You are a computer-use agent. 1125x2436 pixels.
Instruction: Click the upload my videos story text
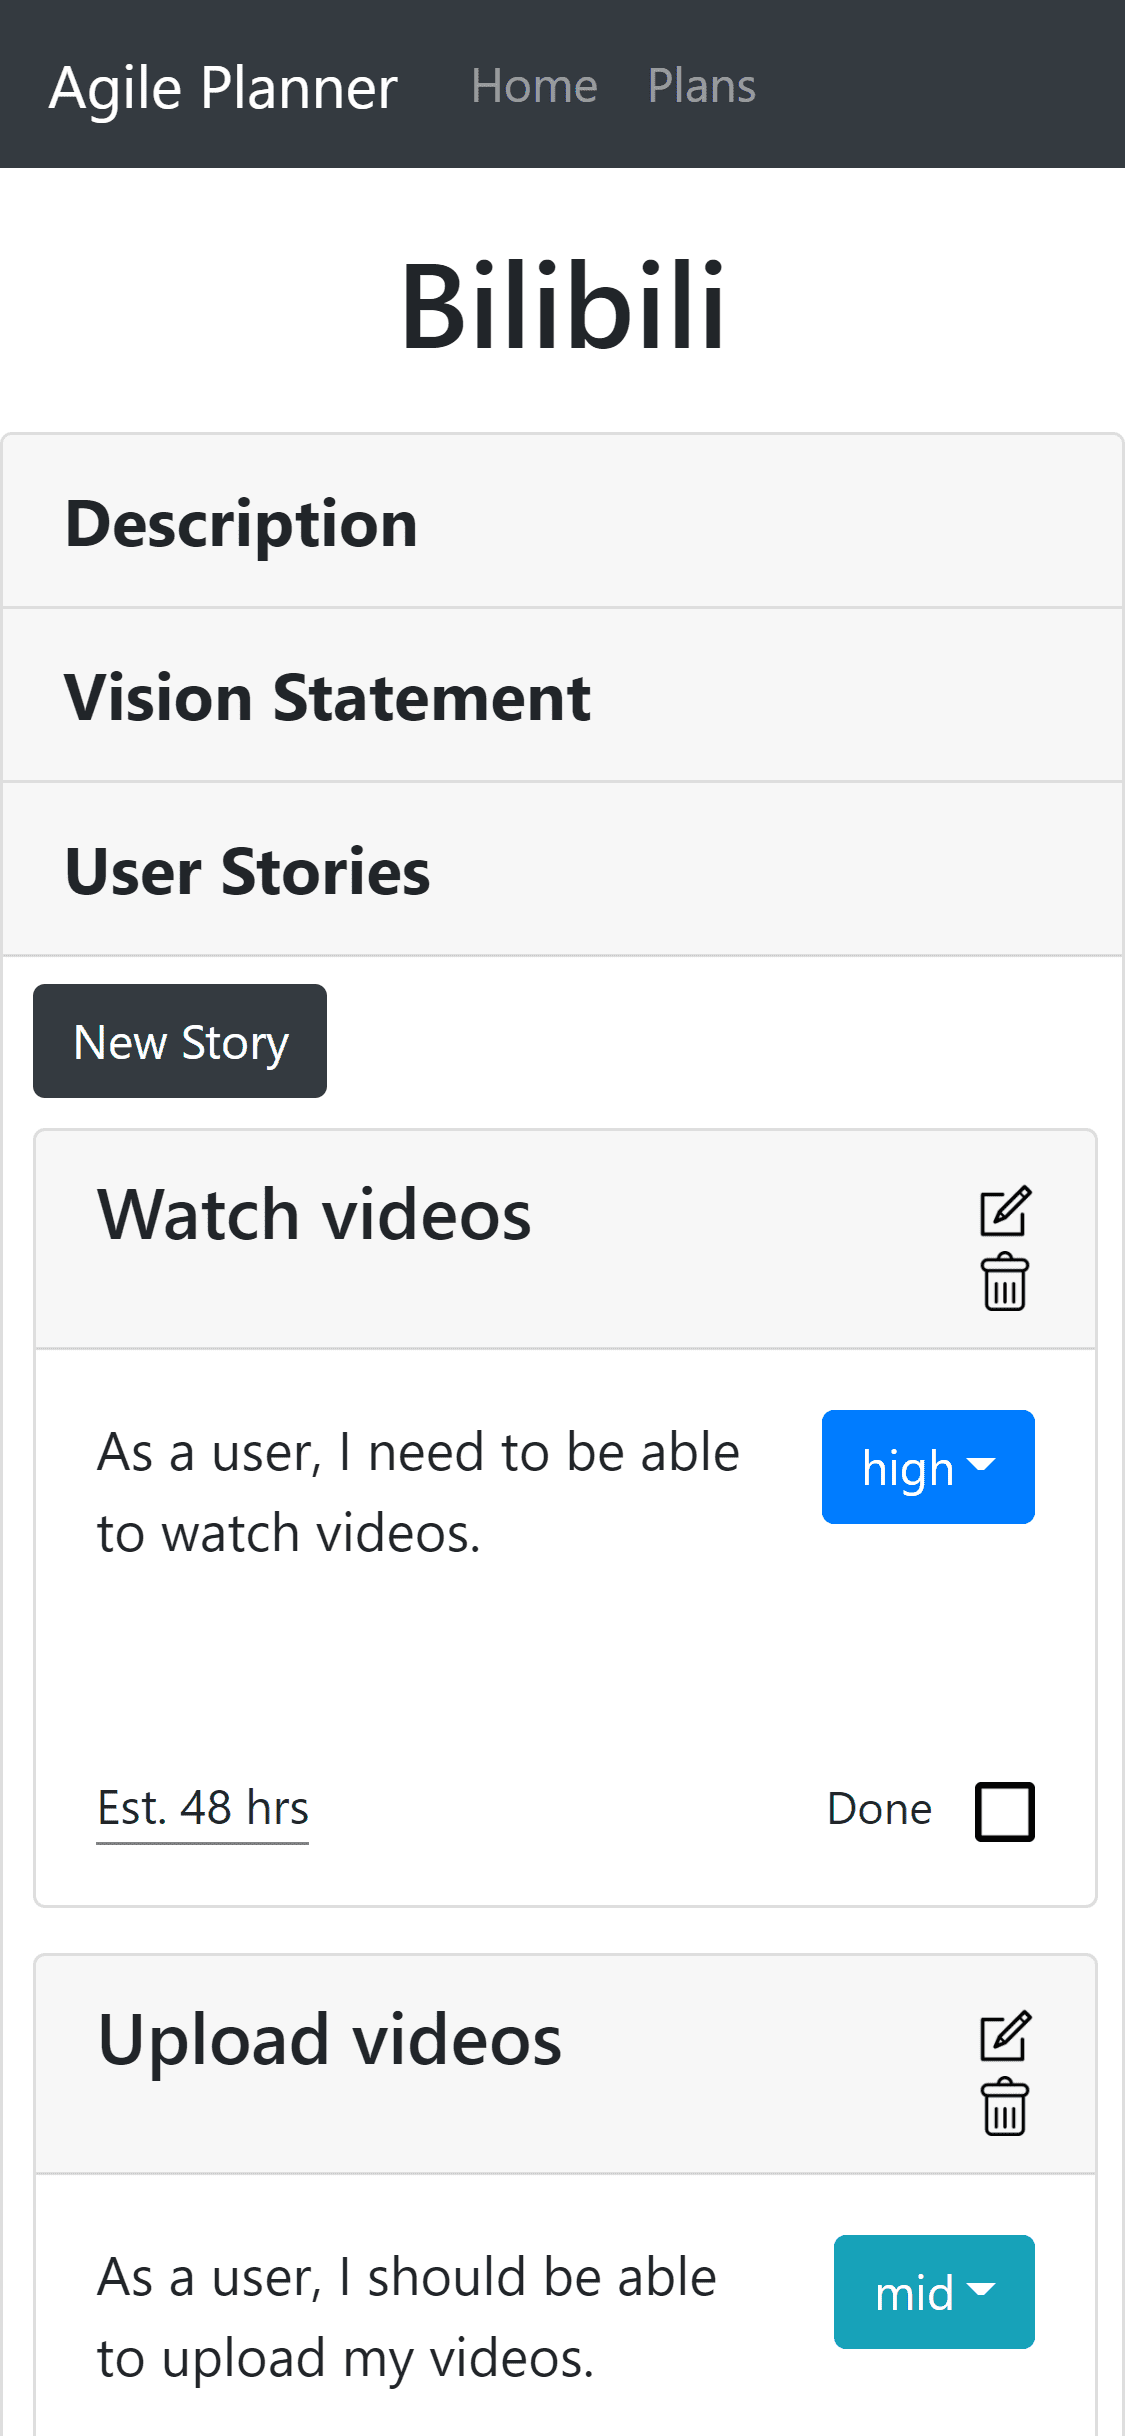(406, 2318)
